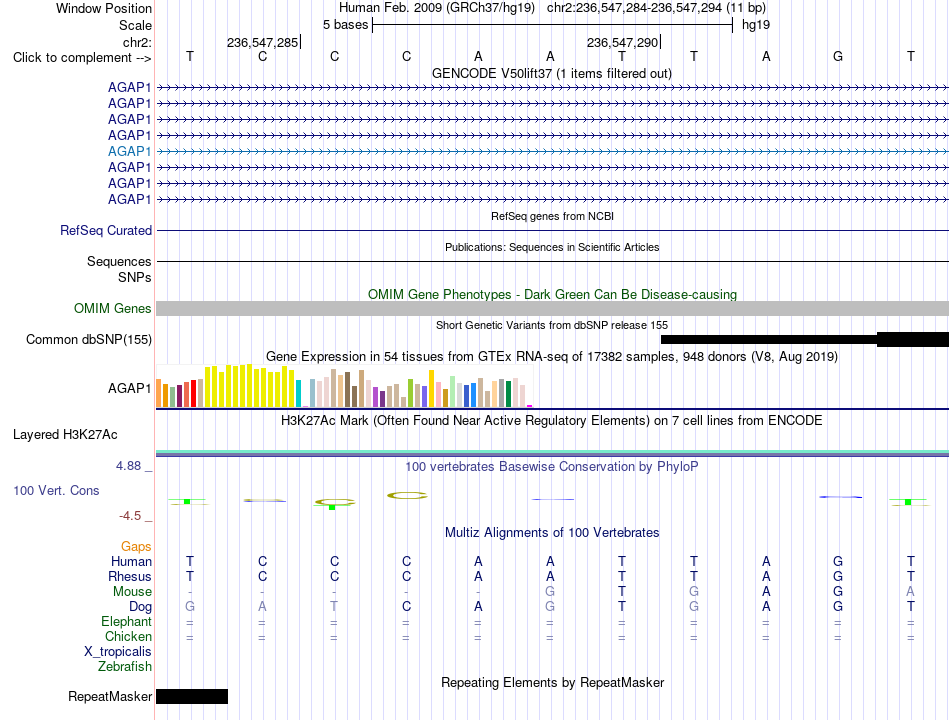This screenshot has width=950, height=720.
Task: Click the chr2: base position label
Action: click(x=137, y=42)
